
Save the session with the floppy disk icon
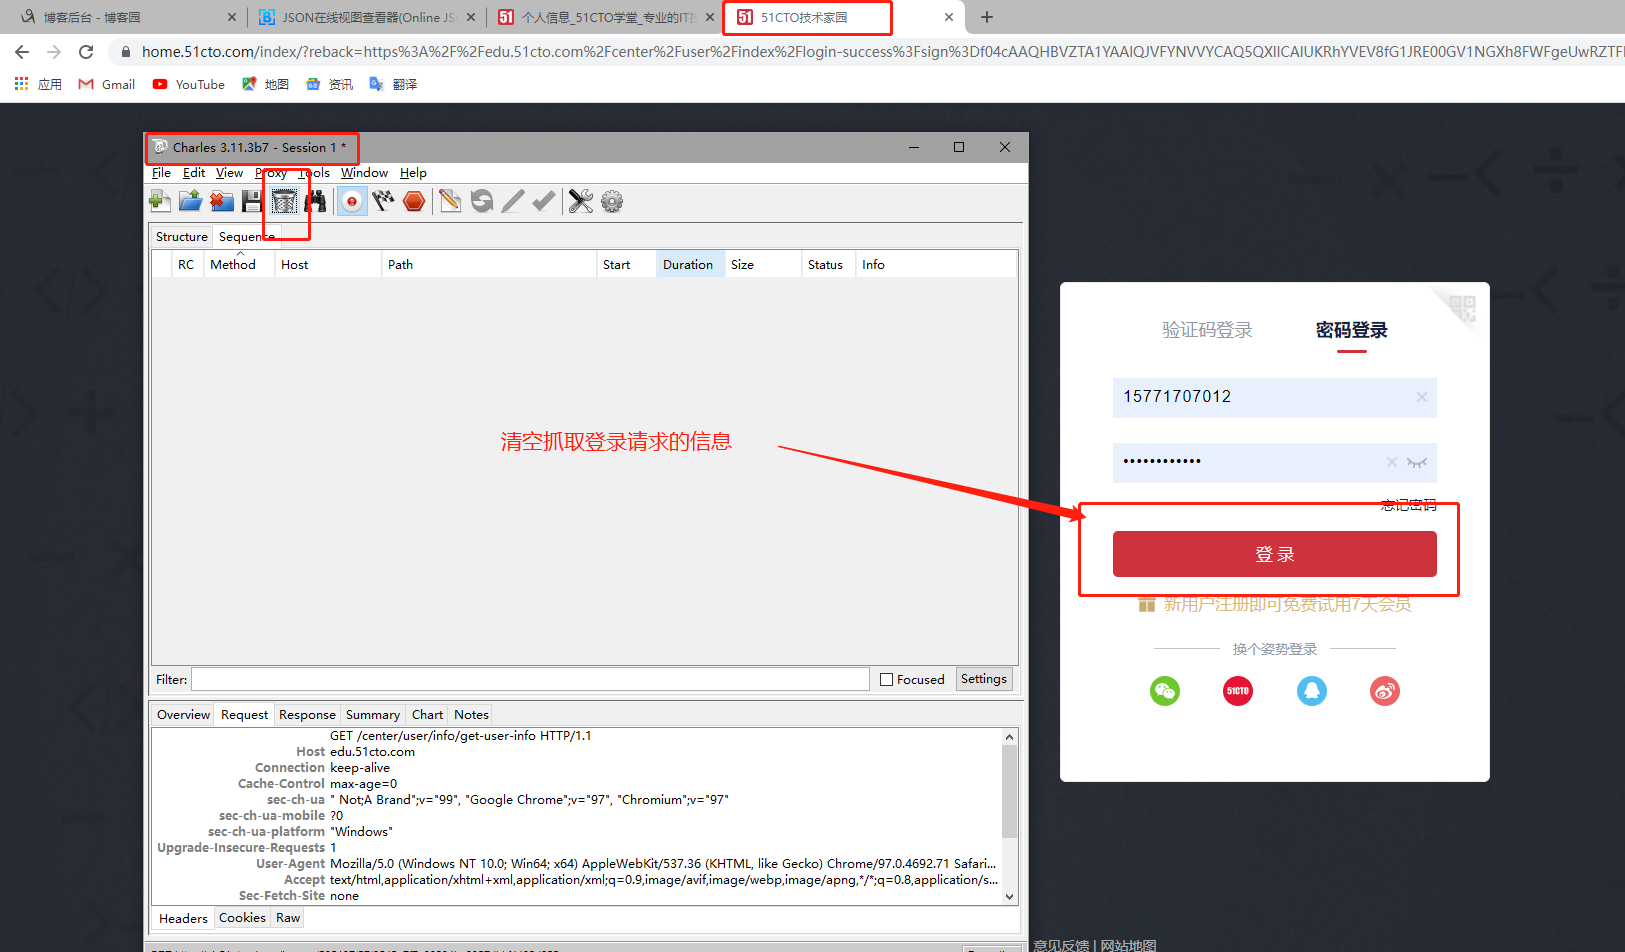pos(252,201)
